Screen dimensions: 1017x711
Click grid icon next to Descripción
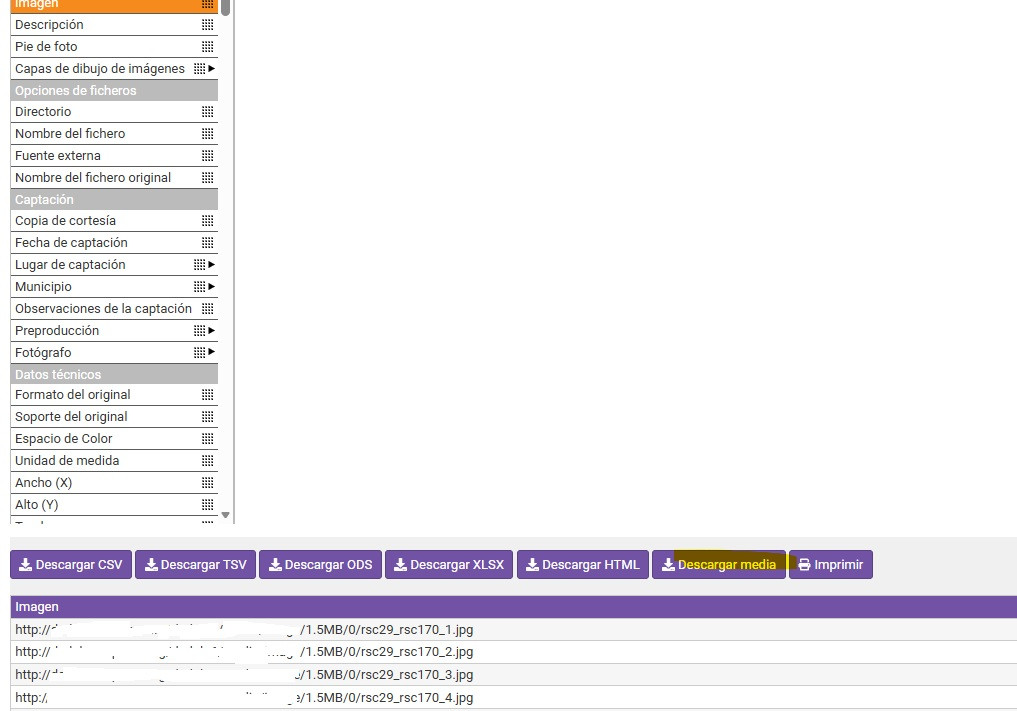207,25
